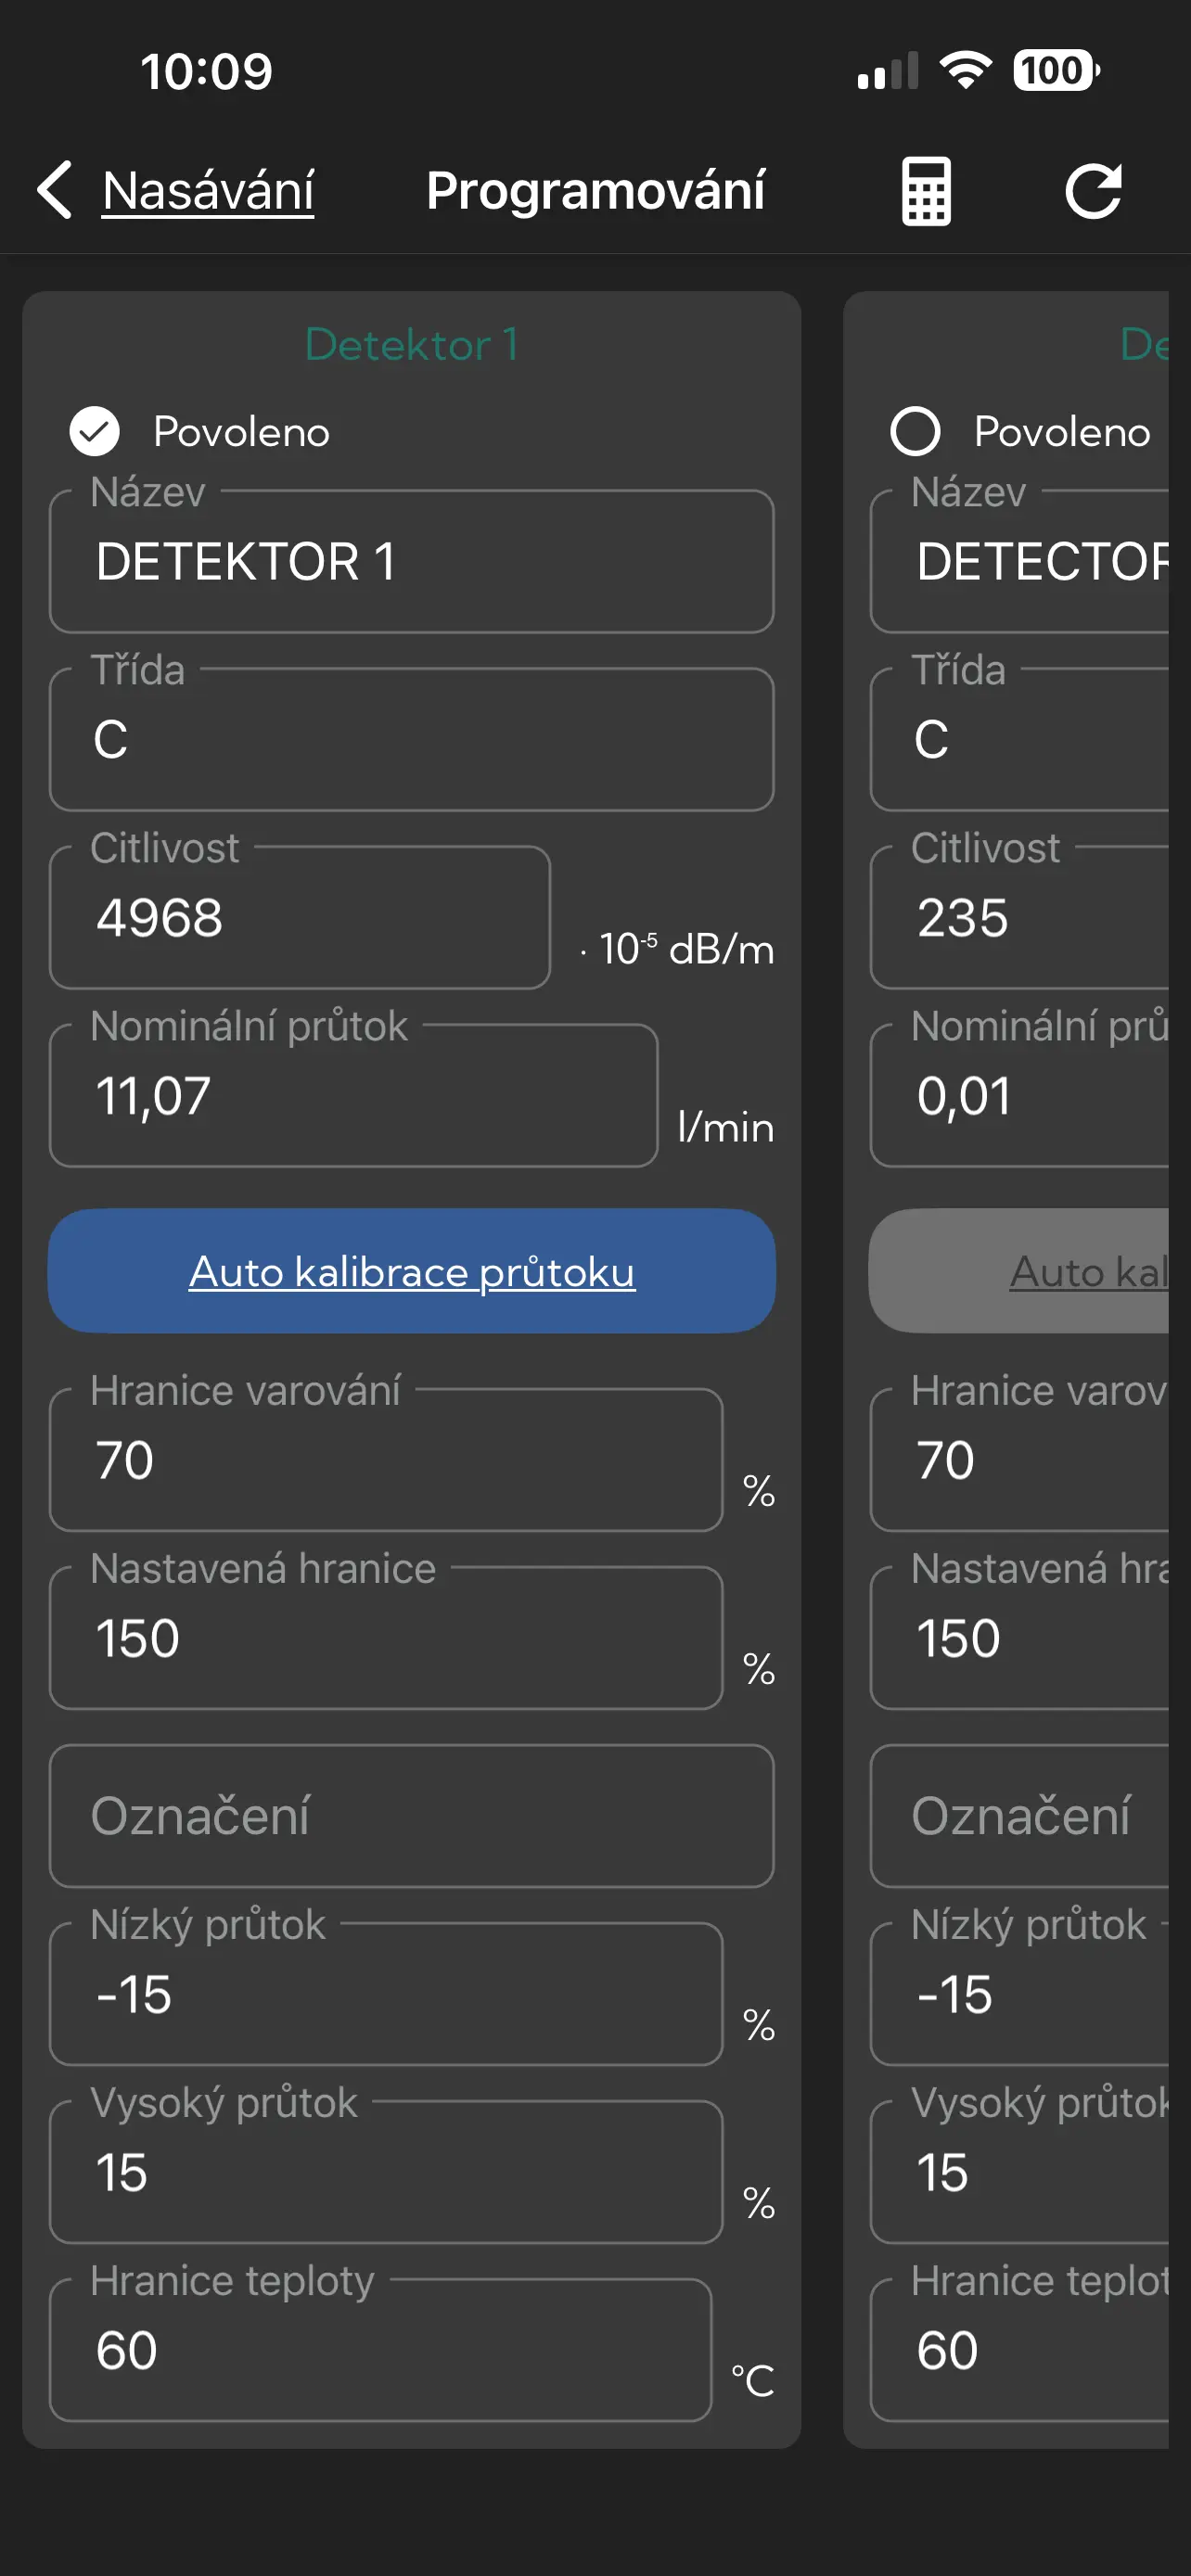Image resolution: width=1191 pixels, height=2576 pixels.
Task: Edit Citlivost value 235 on second detector
Action: pos(1019,917)
